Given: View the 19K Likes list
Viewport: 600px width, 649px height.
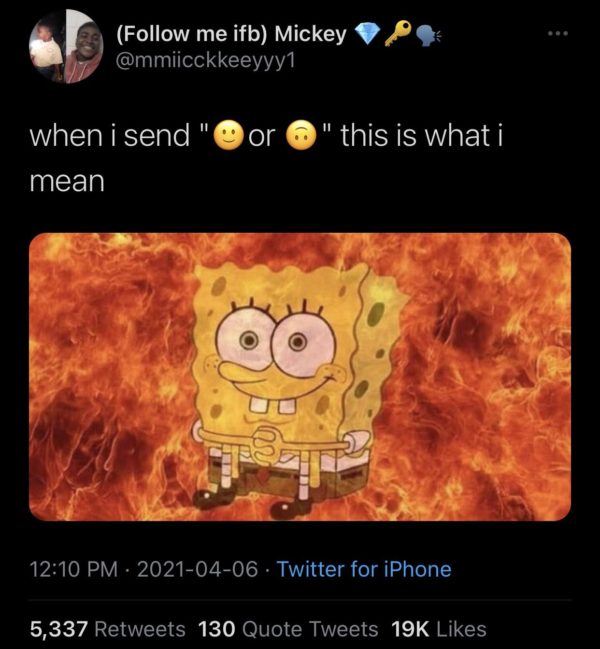Looking at the screenshot, I should click(x=438, y=629).
